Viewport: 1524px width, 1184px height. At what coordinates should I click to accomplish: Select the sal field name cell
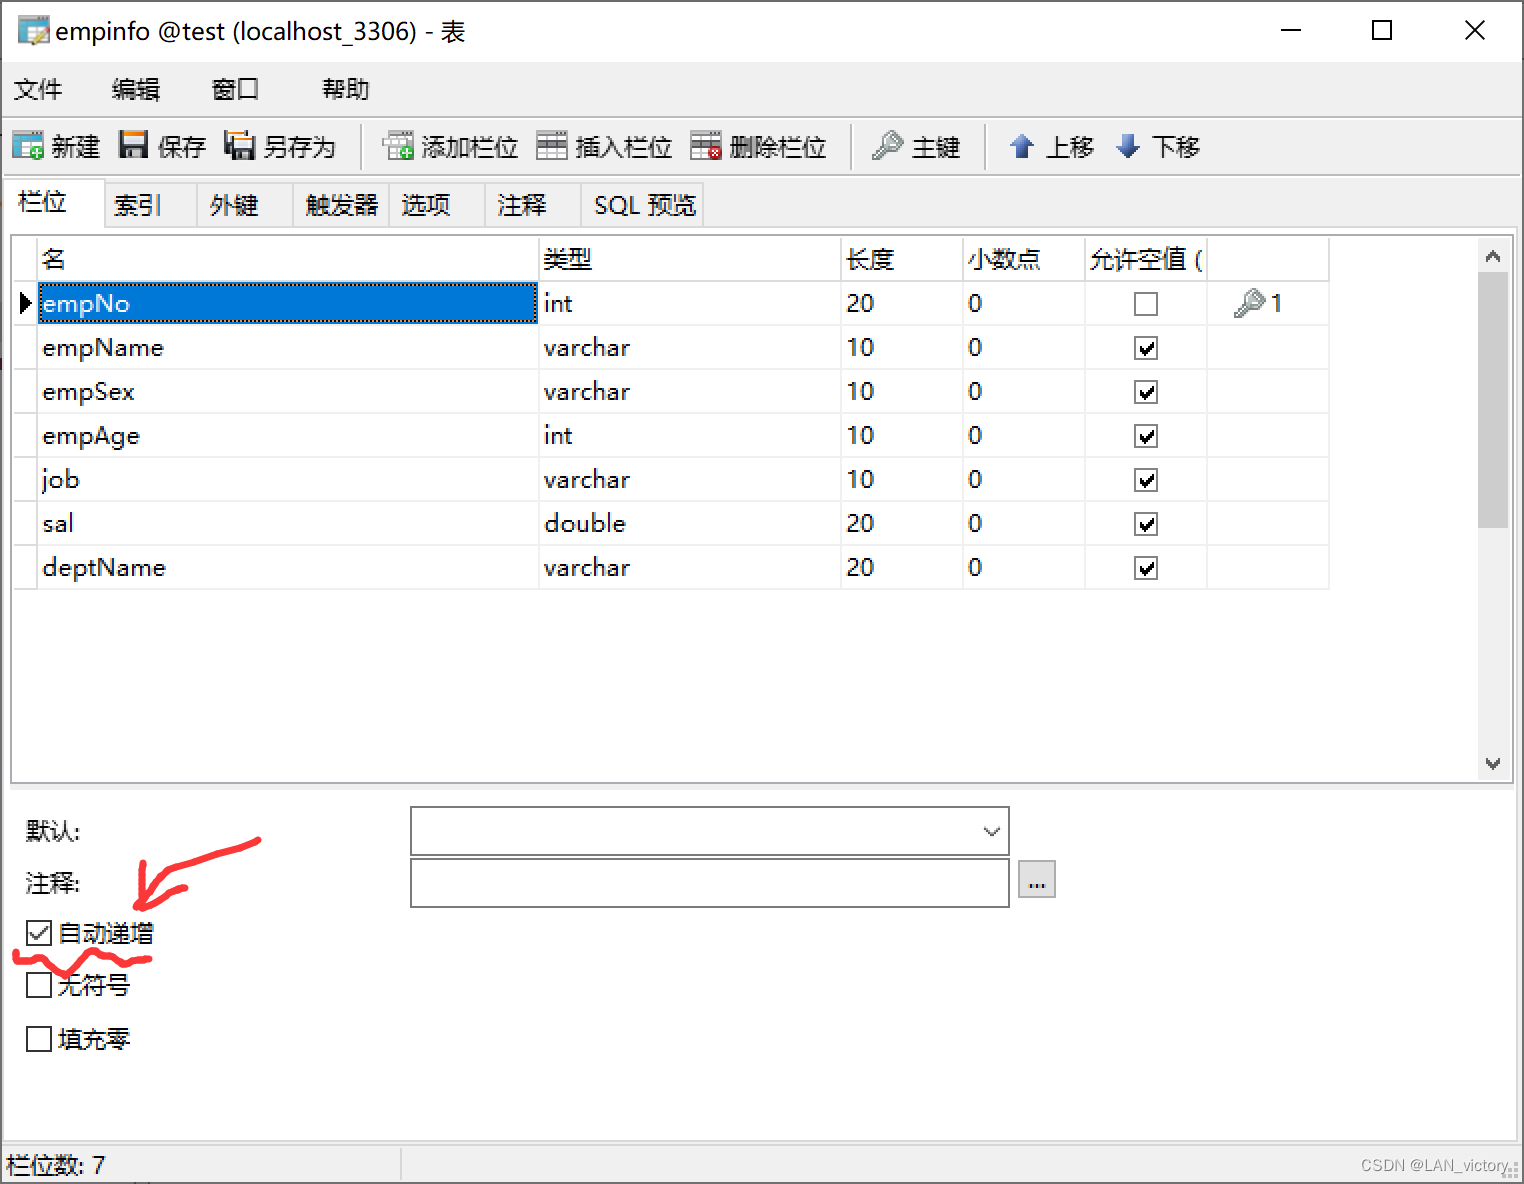coord(288,523)
